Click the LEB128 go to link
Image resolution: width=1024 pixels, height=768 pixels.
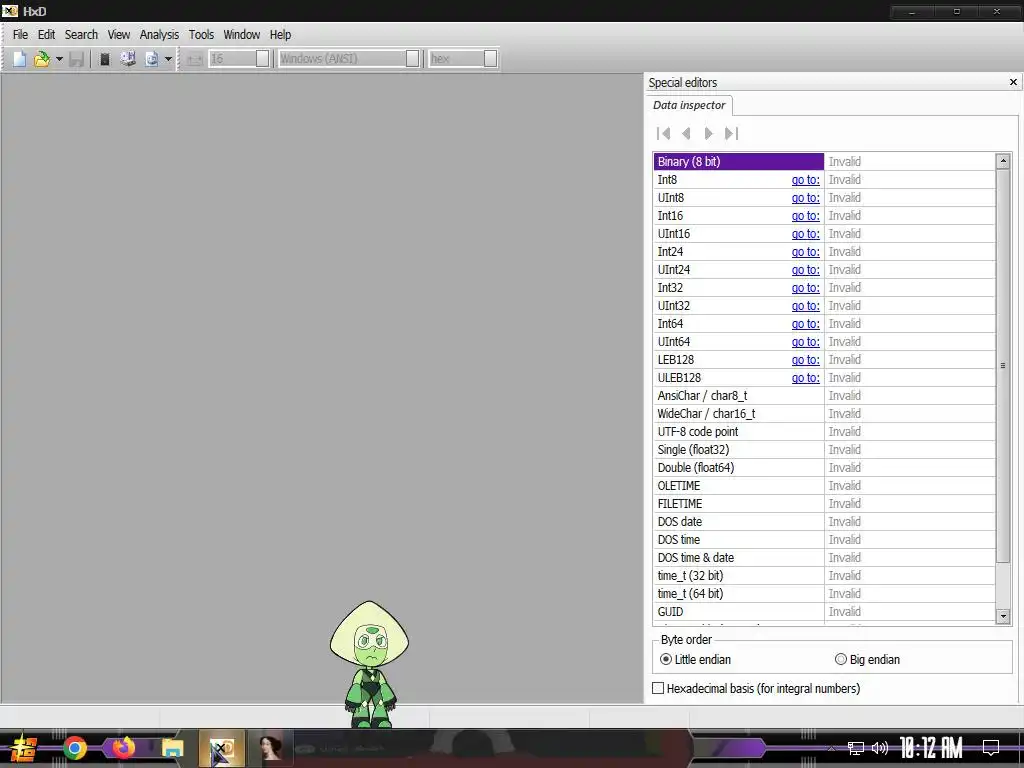pyautogui.click(x=805, y=360)
